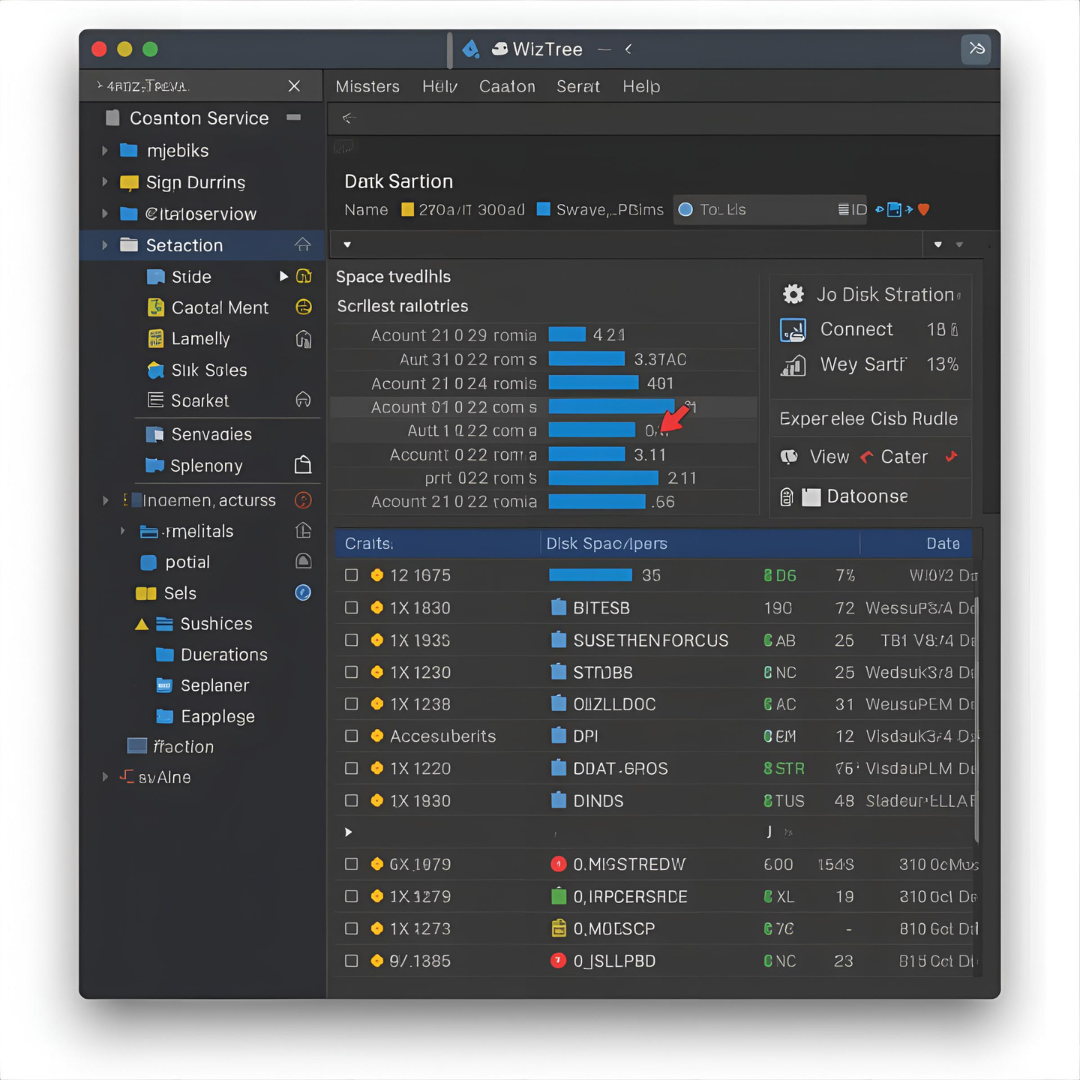
Task: Toggle checkbox for 1X 1273 row
Action: [x=351, y=928]
